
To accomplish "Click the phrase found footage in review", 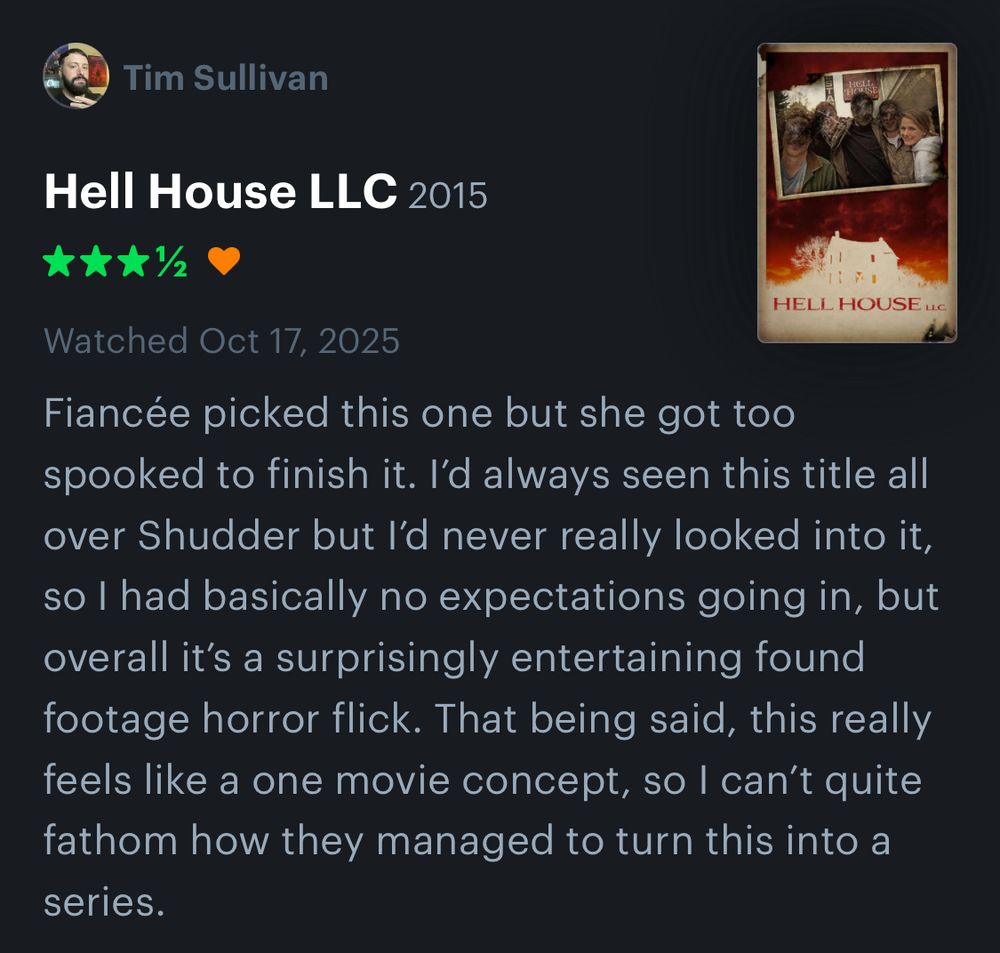I will tap(810, 657).
